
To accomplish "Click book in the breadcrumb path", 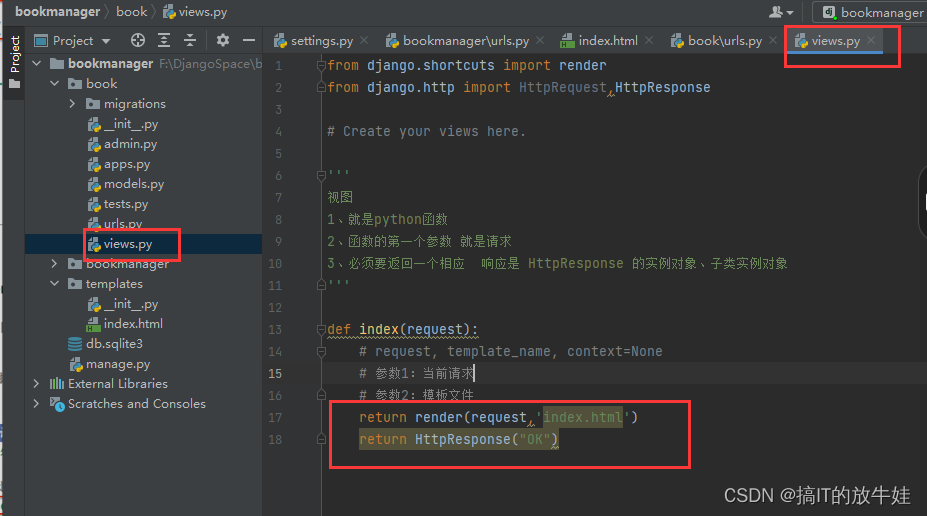I will pyautogui.click(x=131, y=12).
